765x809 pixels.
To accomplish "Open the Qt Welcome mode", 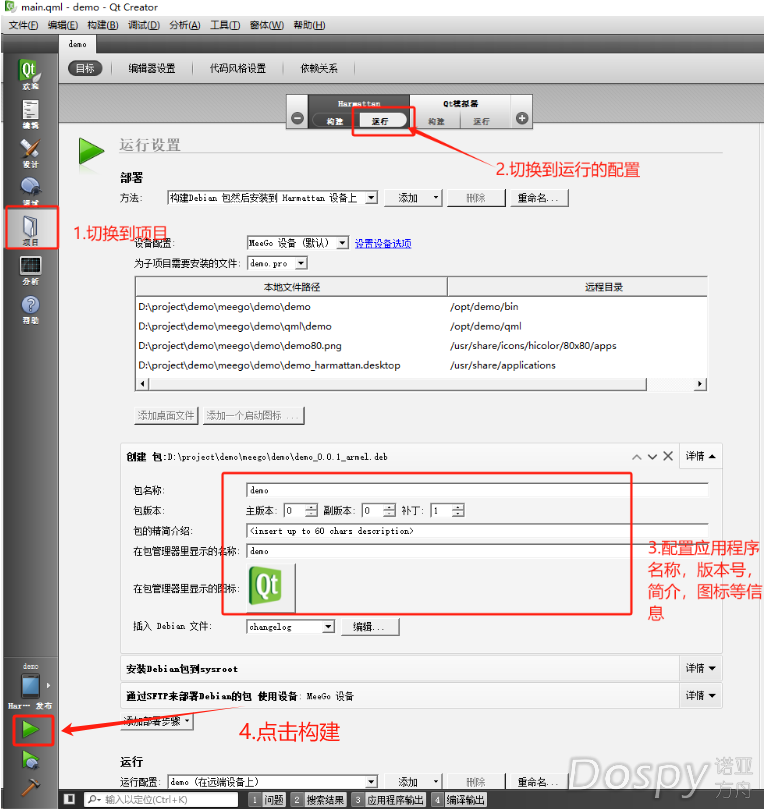I will [30, 74].
